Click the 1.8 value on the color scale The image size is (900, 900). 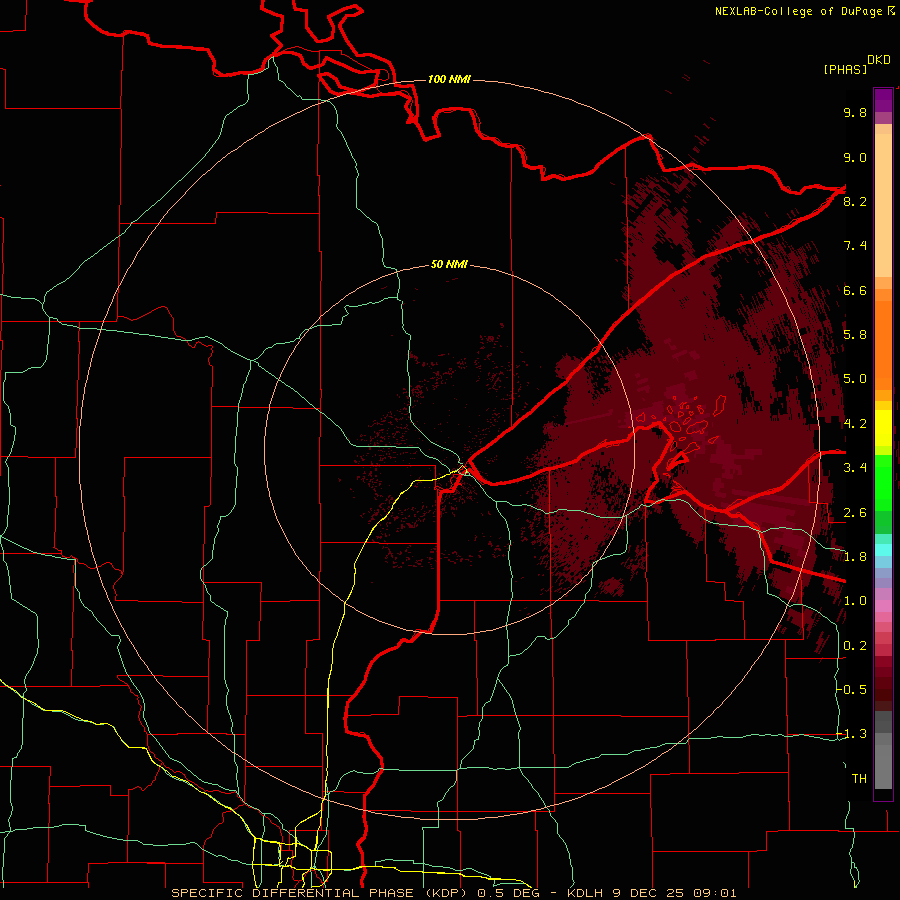coord(855,557)
